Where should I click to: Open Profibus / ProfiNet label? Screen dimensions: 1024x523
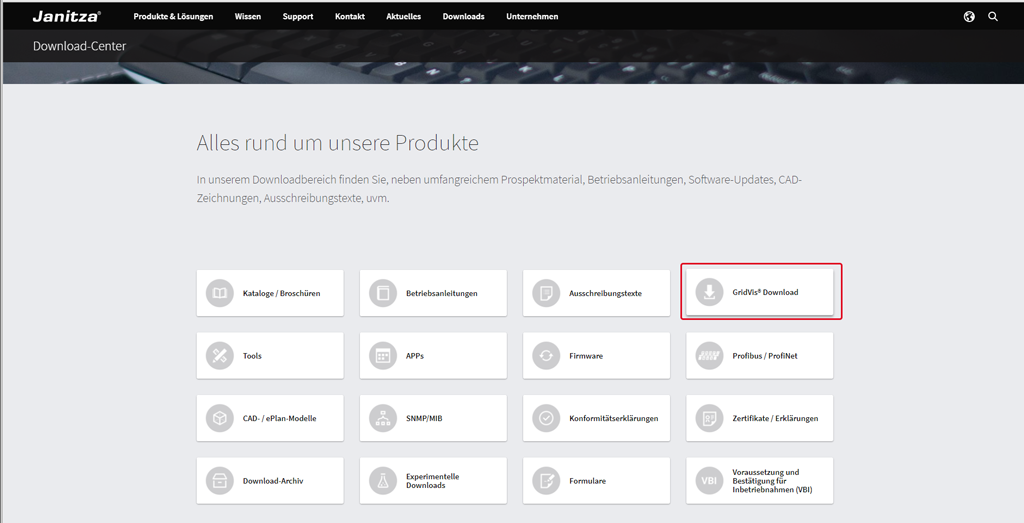point(765,356)
